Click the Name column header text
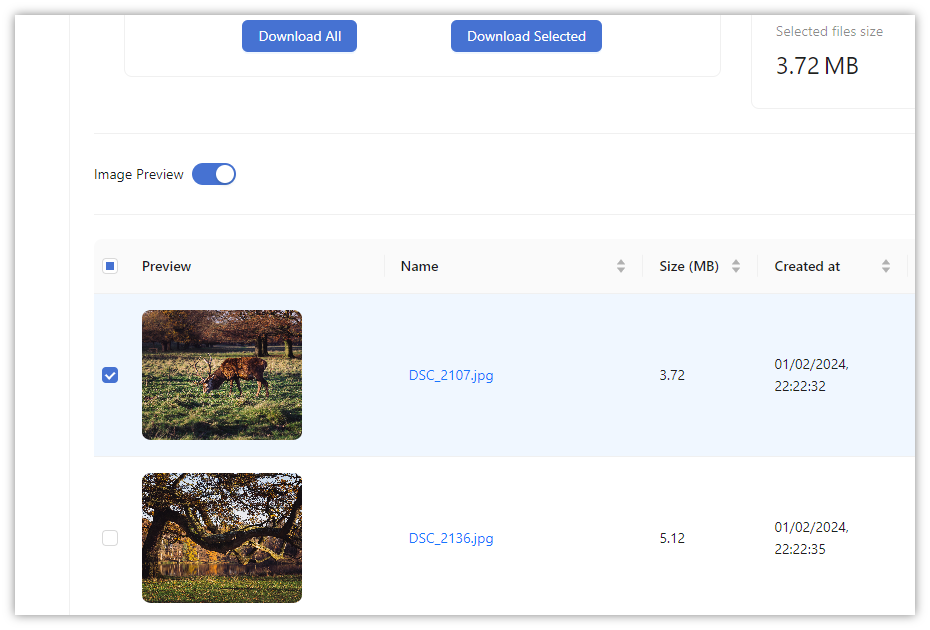The image size is (930, 630). tap(419, 266)
